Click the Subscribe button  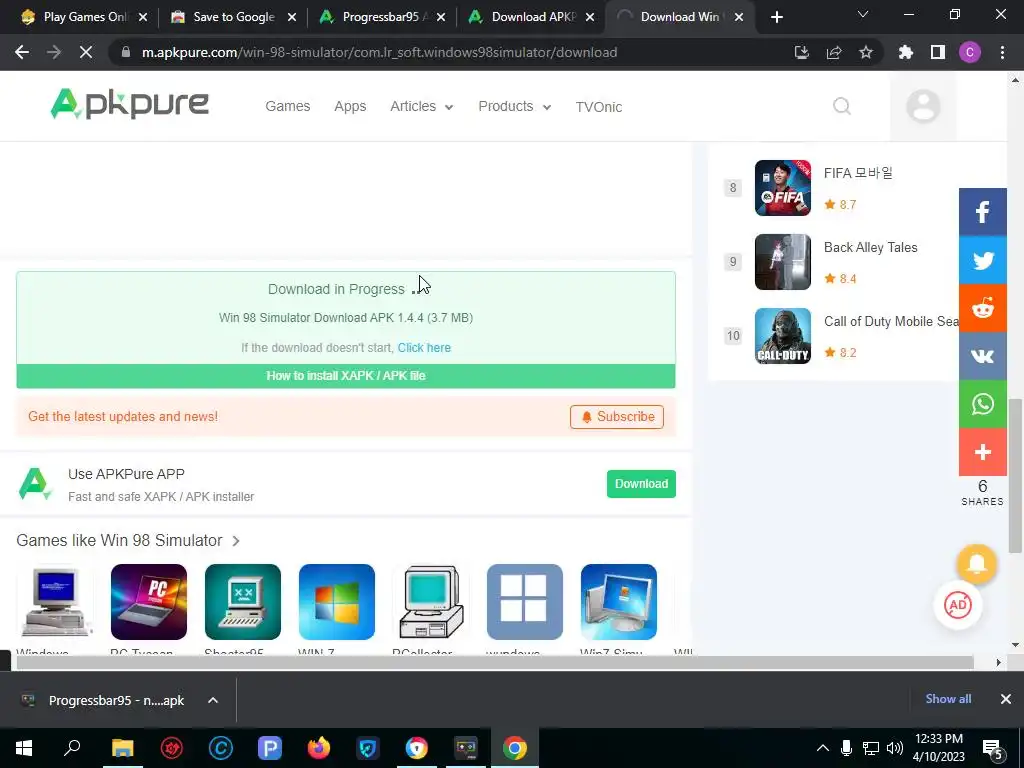pos(617,417)
